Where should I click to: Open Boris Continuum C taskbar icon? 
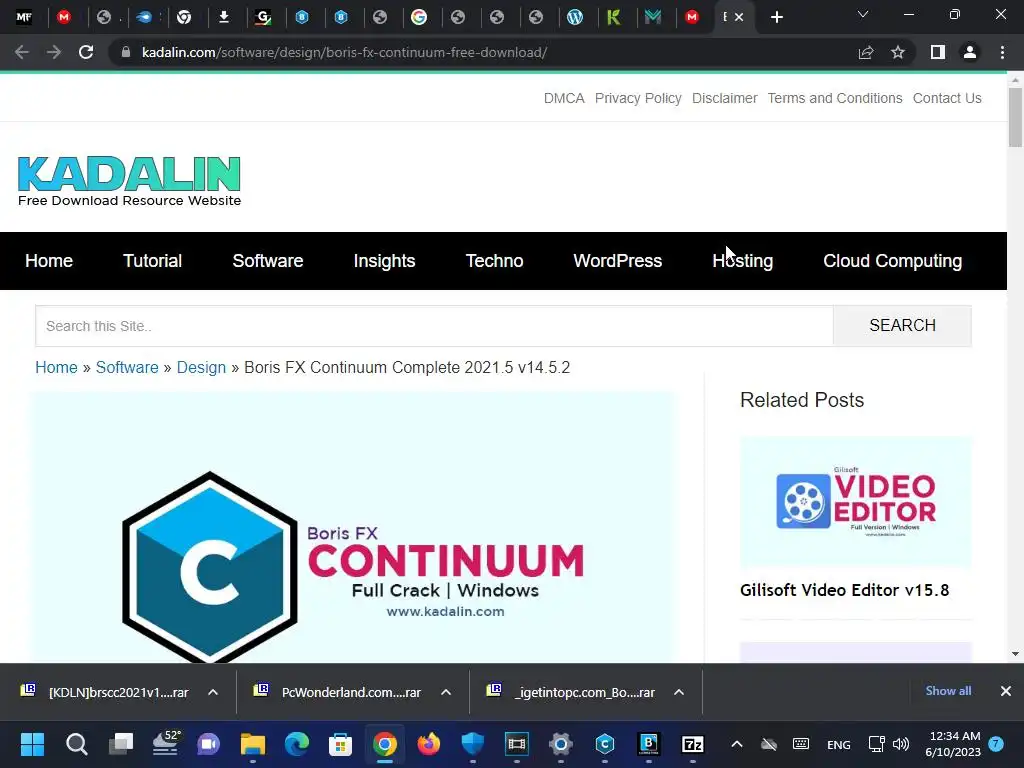(605, 744)
